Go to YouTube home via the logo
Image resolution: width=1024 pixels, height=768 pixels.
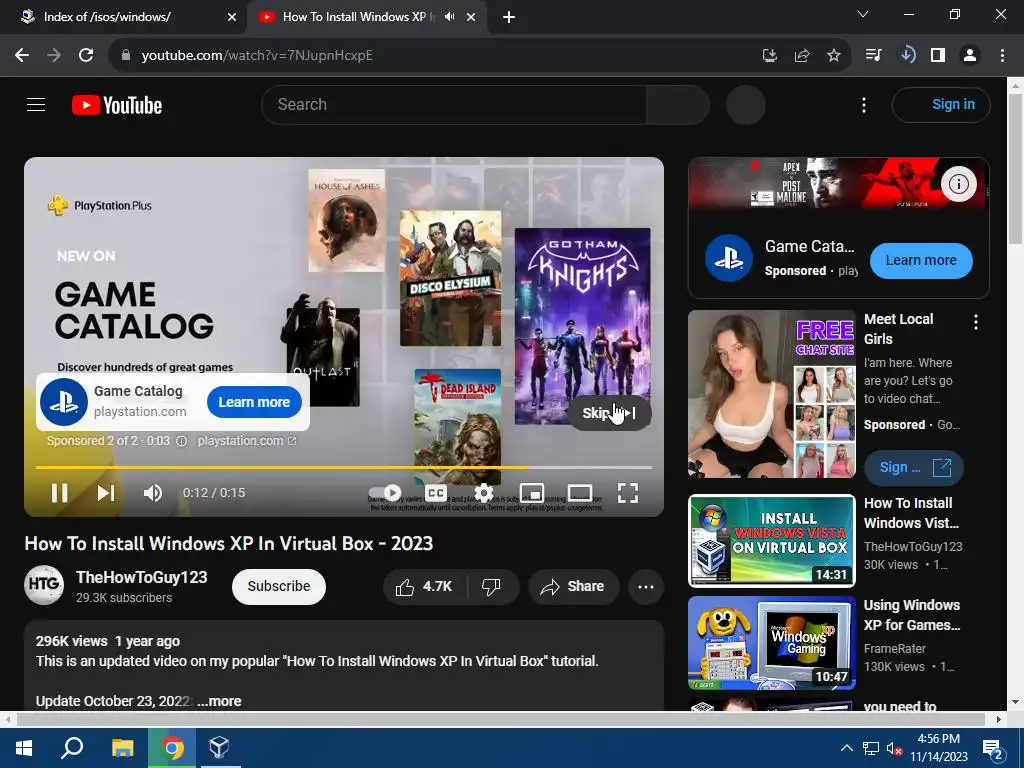[x=117, y=105]
